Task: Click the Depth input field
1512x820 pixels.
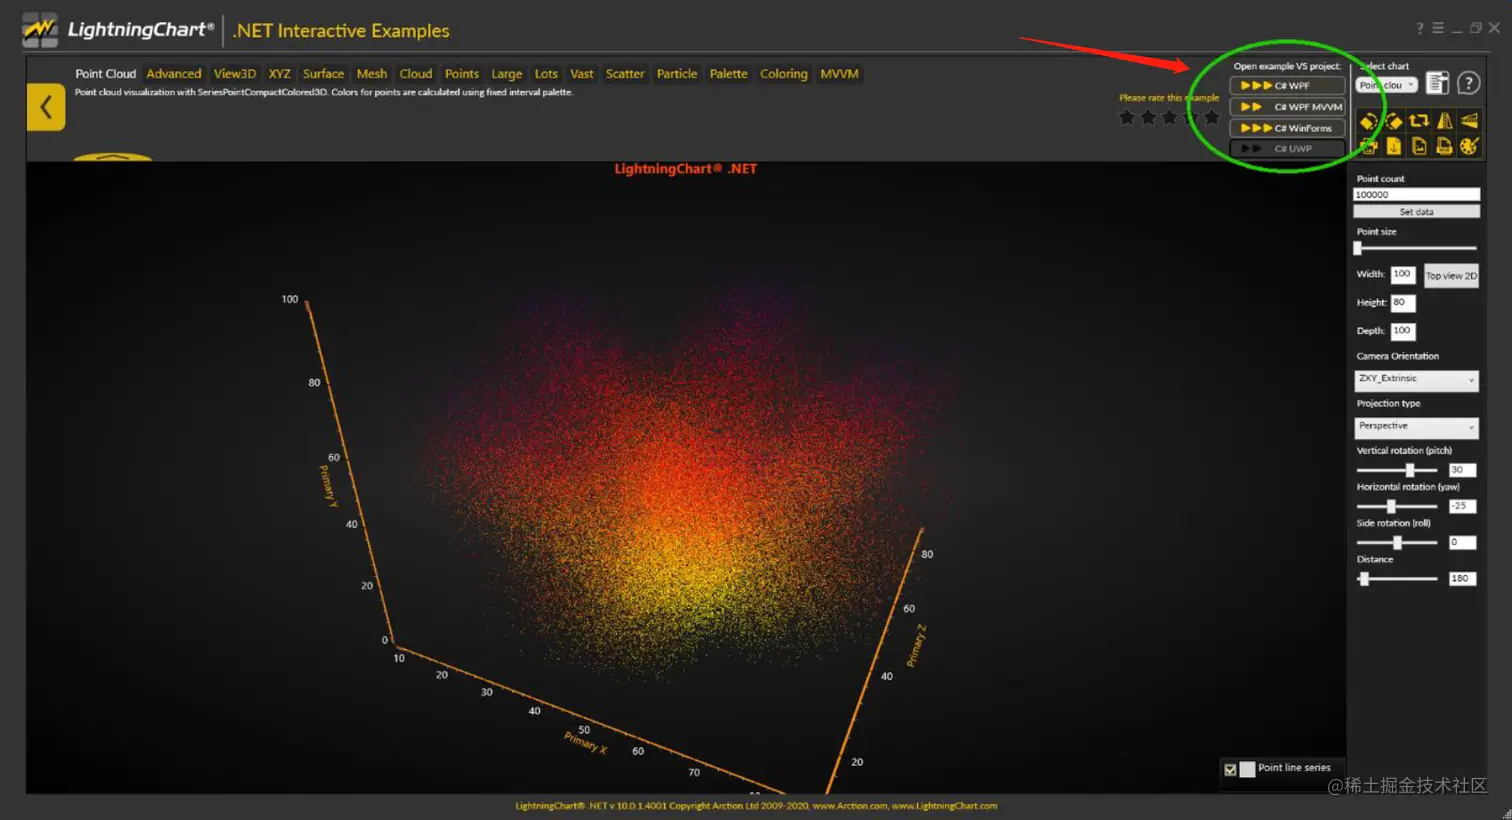Action: pyautogui.click(x=1403, y=331)
